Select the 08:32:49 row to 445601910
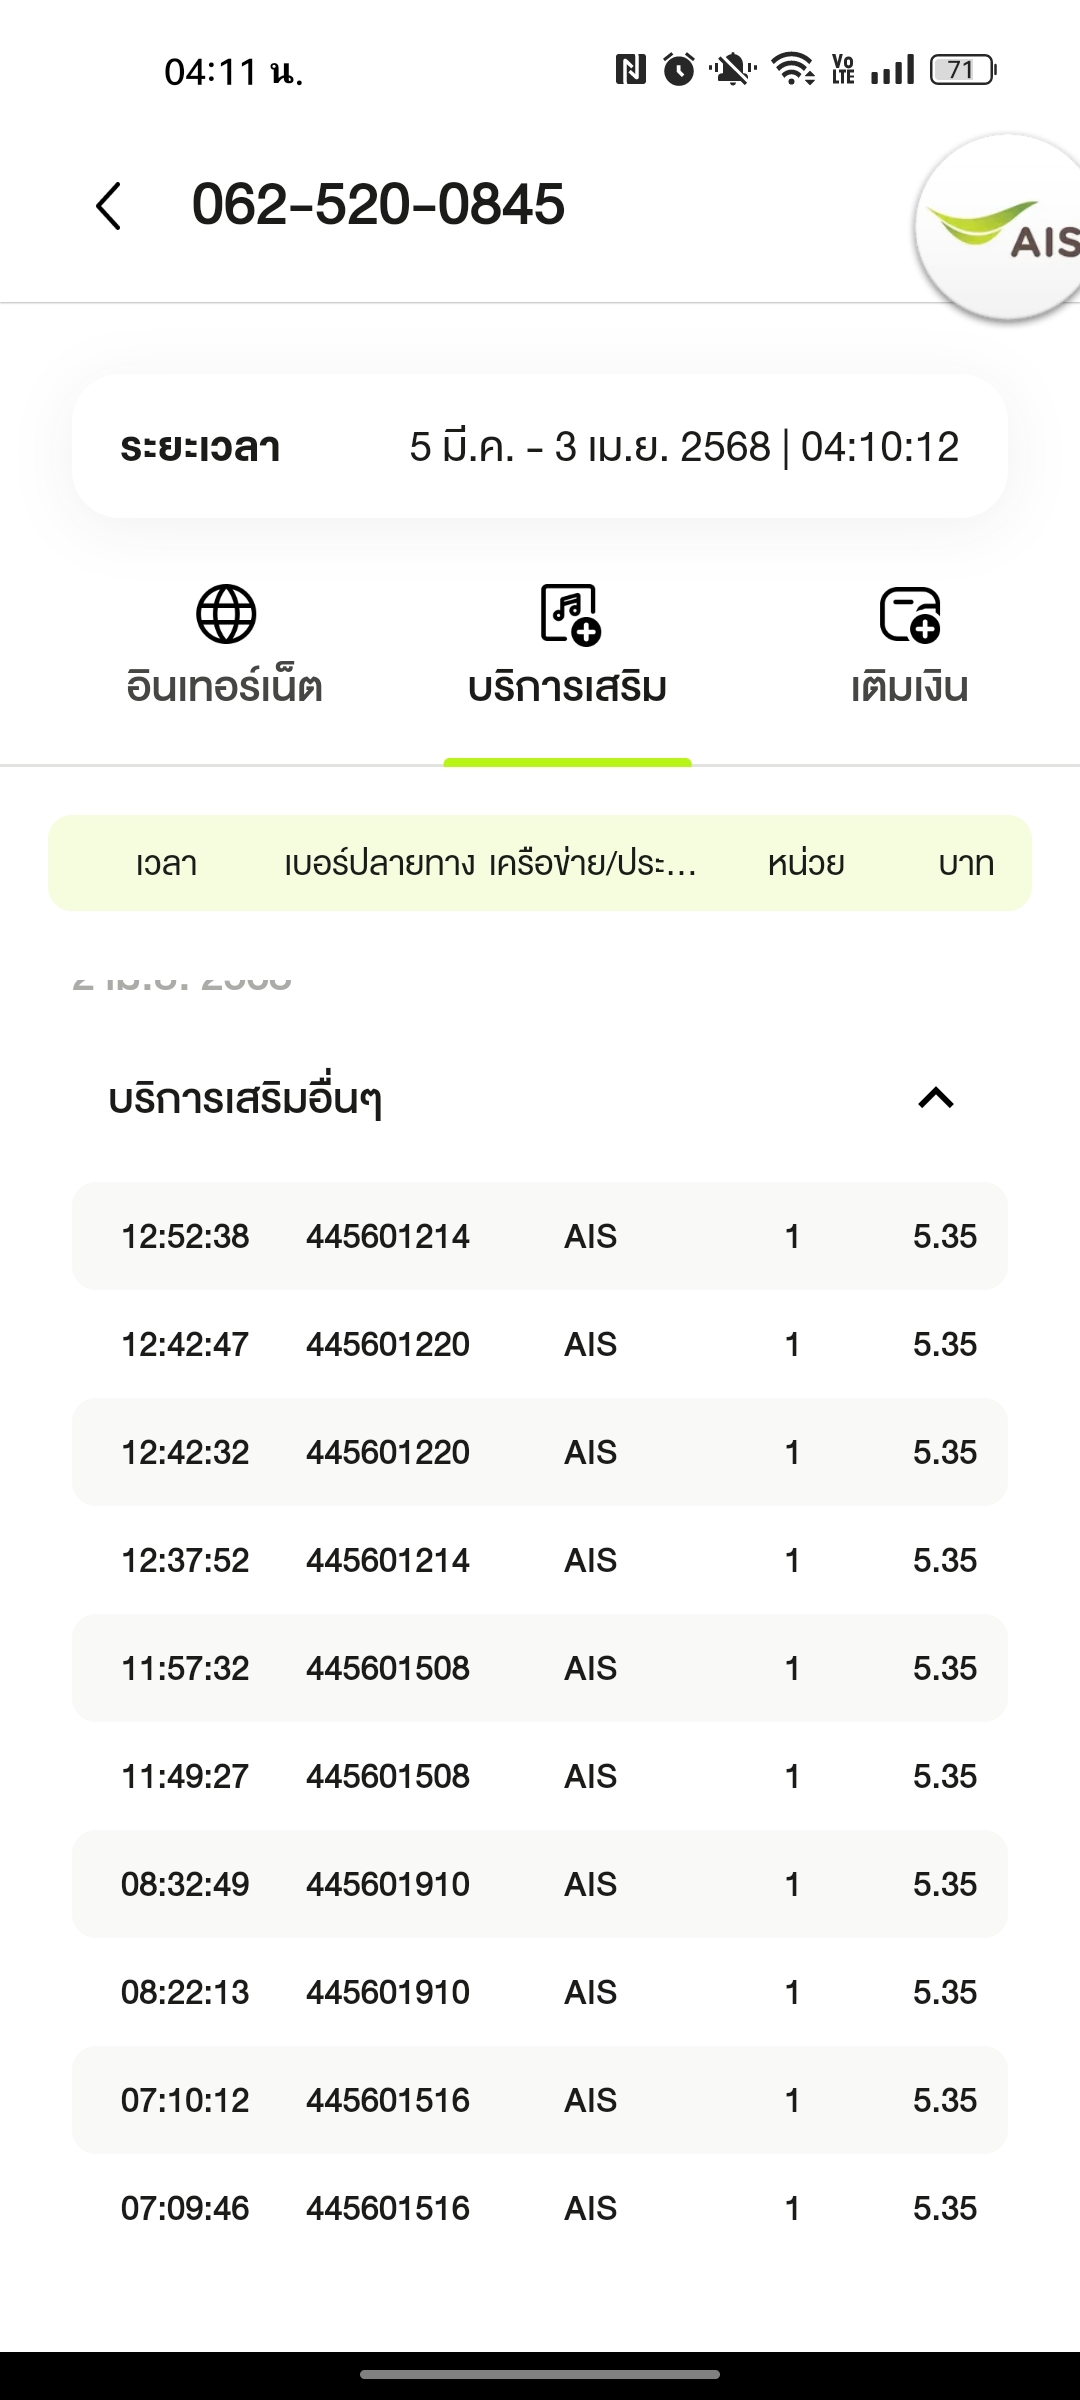This screenshot has width=1080, height=2400. [x=540, y=1884]
